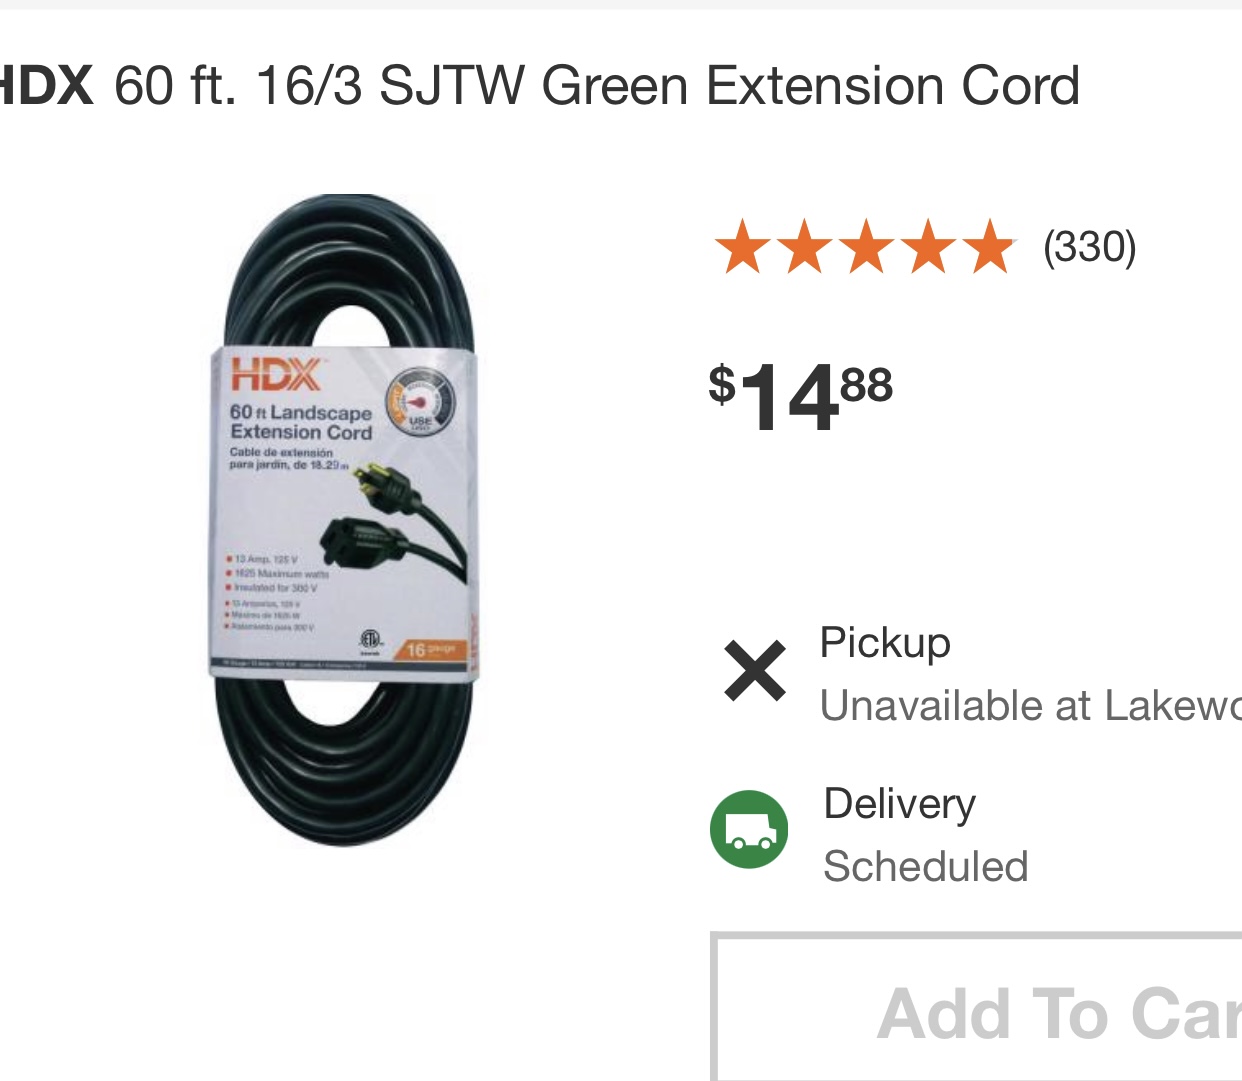Viewport: 1242px width, 1081px height.
Task: Click the HDX logo on the packaging
Action: [x=277, y=374]
